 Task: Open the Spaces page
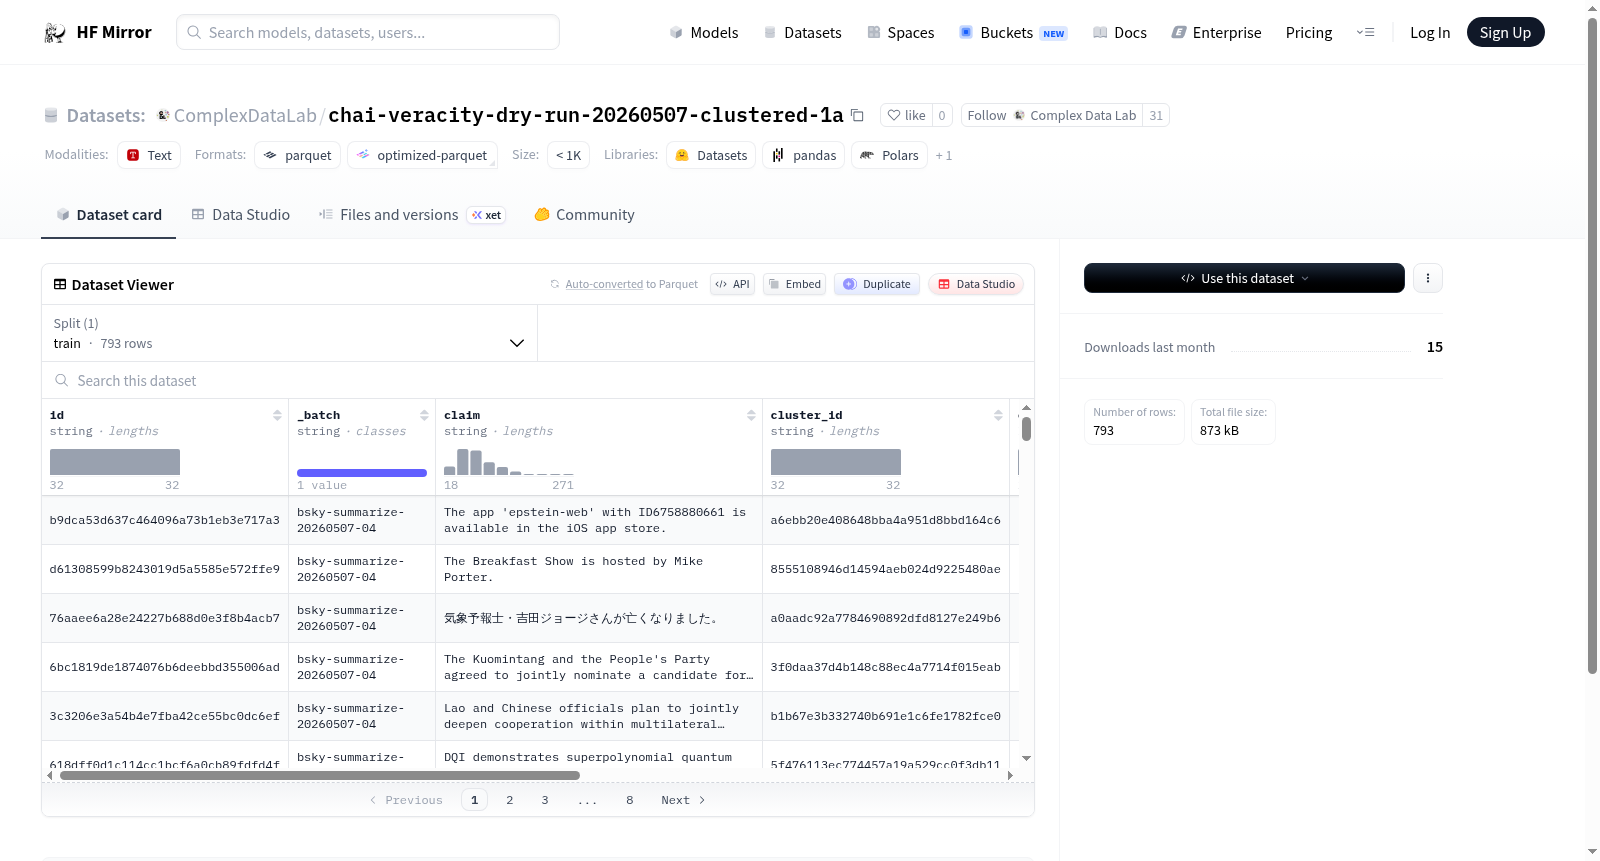point(900,33)
